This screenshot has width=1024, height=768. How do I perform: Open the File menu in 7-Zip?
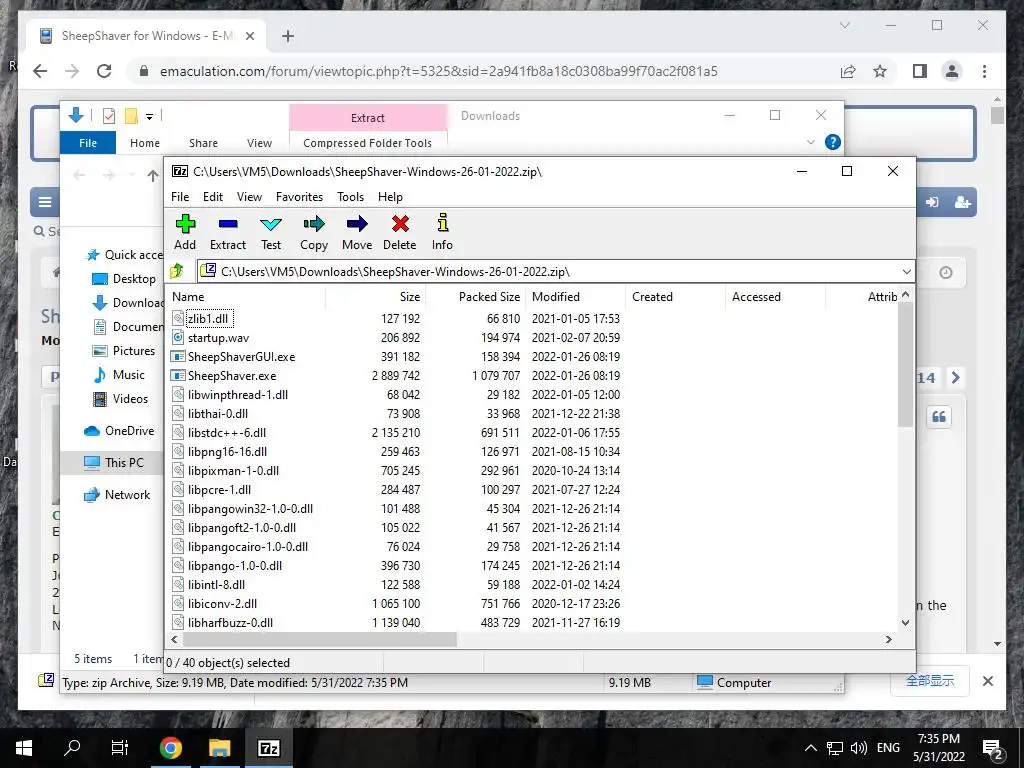point(180,197)
